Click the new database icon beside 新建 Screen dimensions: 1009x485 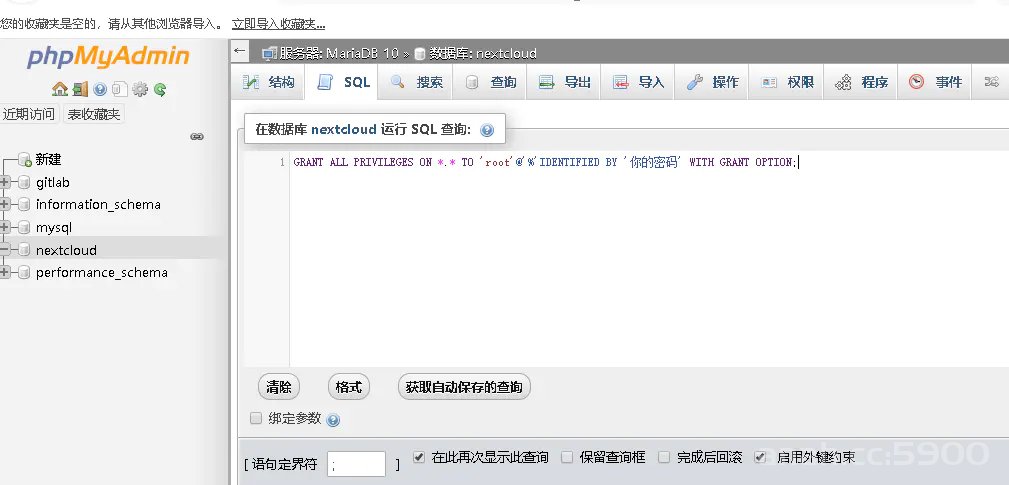click(24, 160)
